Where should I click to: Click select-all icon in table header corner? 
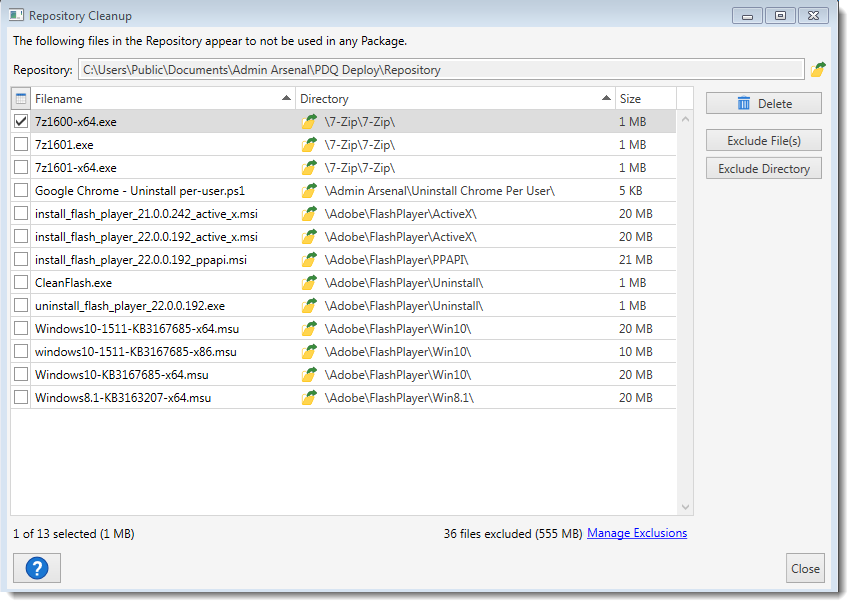pos(21,99)
